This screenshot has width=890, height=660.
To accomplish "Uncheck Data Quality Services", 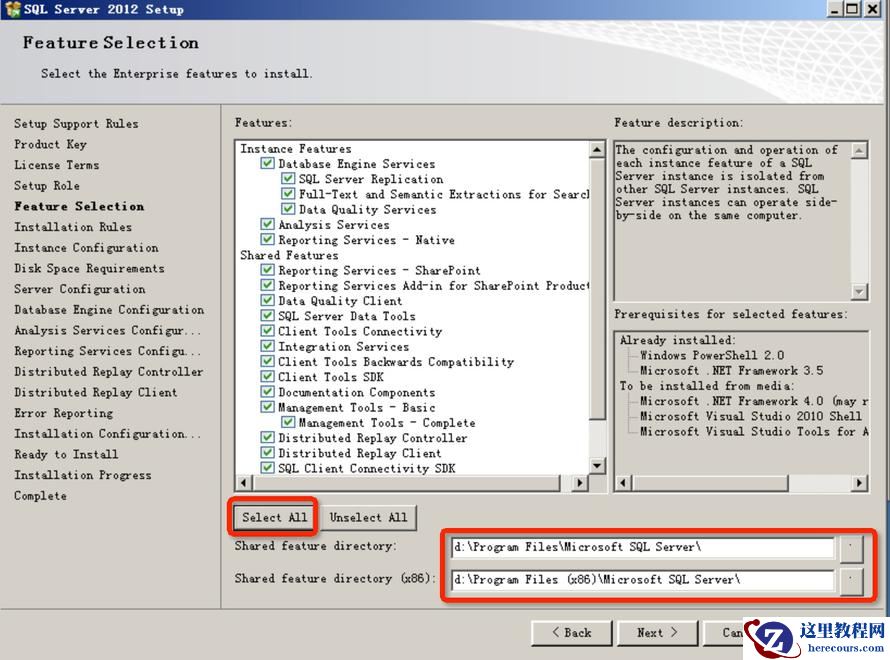I will [288, 209].
